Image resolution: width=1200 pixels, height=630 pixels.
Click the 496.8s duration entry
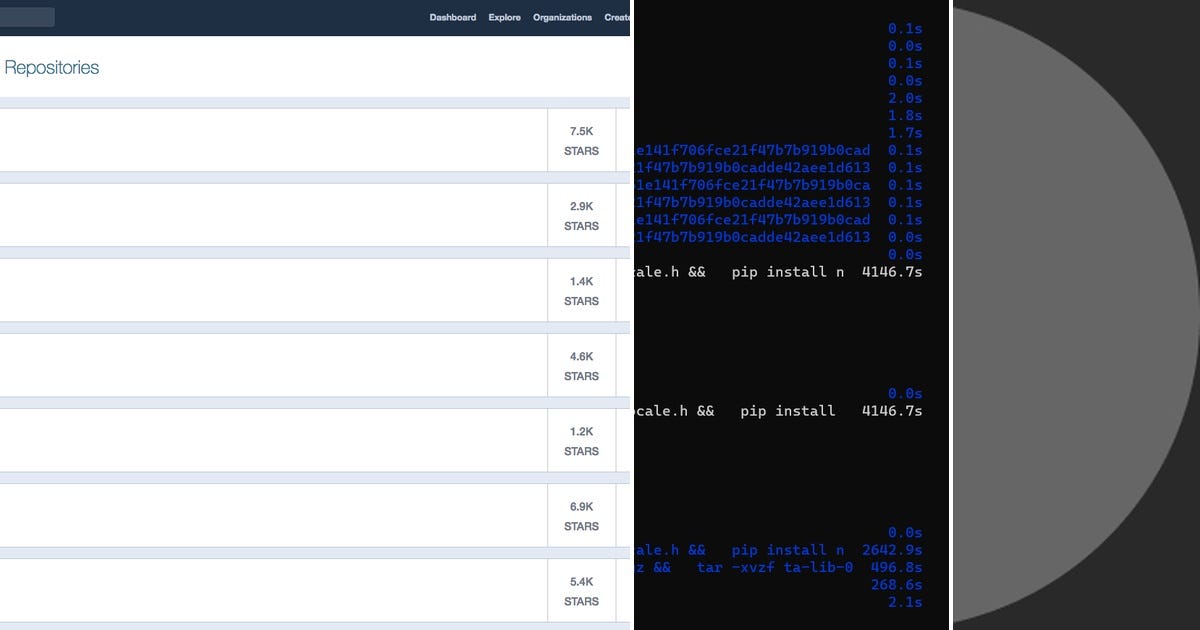point(898,567)
